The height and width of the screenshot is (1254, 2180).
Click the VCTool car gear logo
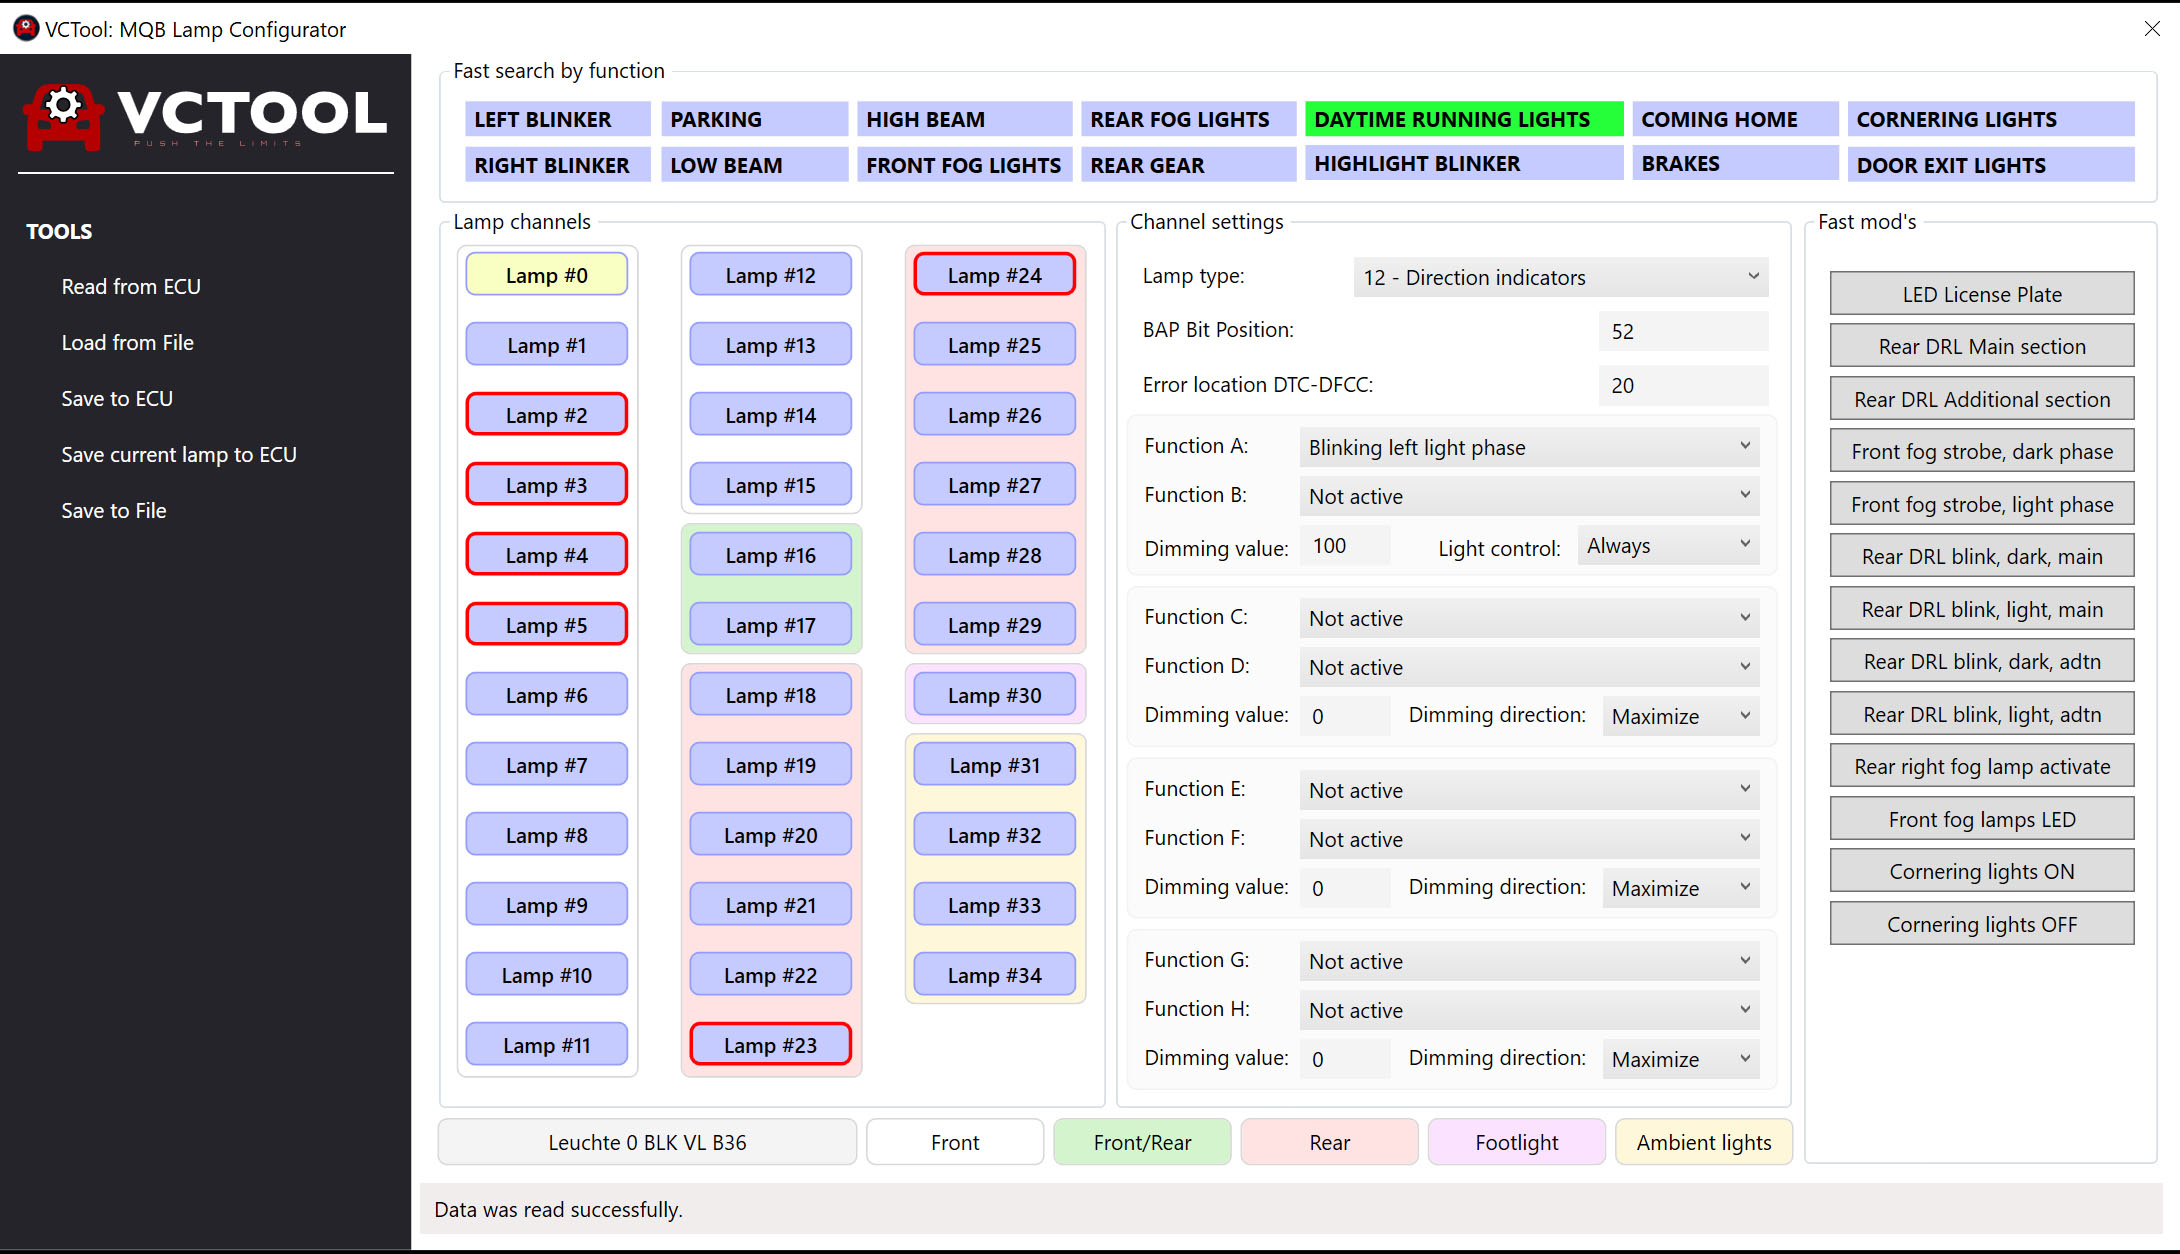pyautogui.click(x=63, y=116)
